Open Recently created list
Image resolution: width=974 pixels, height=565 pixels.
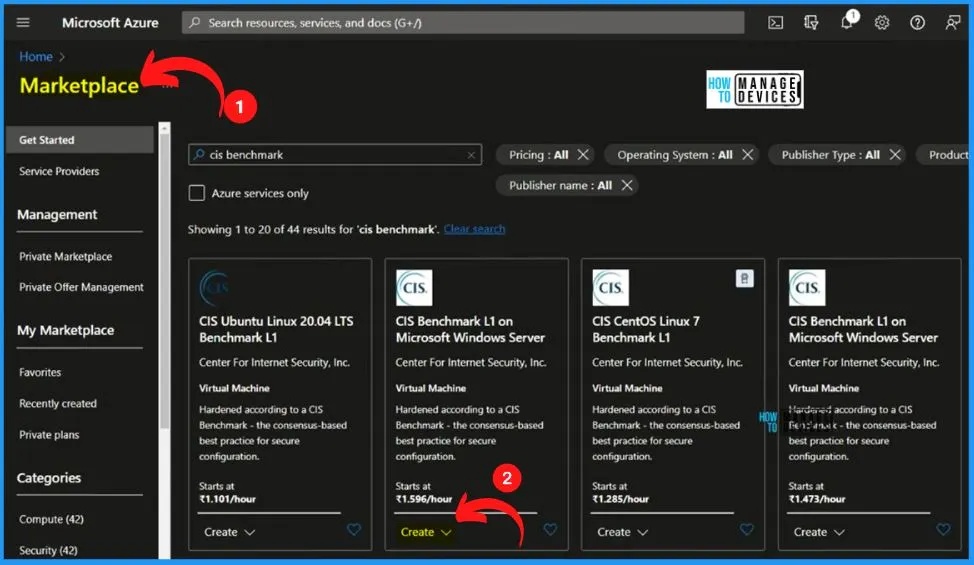point(58,404)
